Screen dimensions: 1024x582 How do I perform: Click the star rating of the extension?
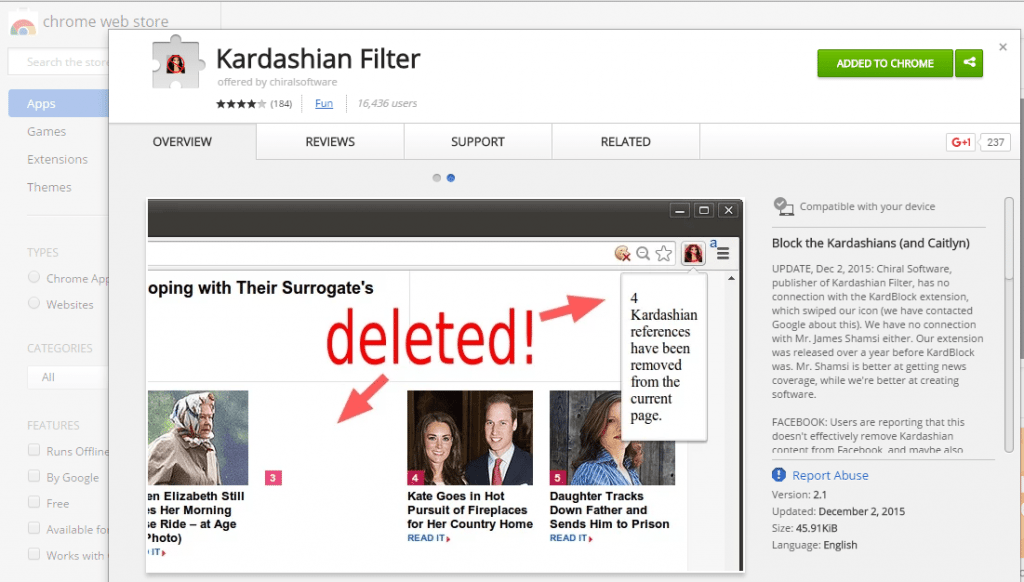[x=241, y=103]
